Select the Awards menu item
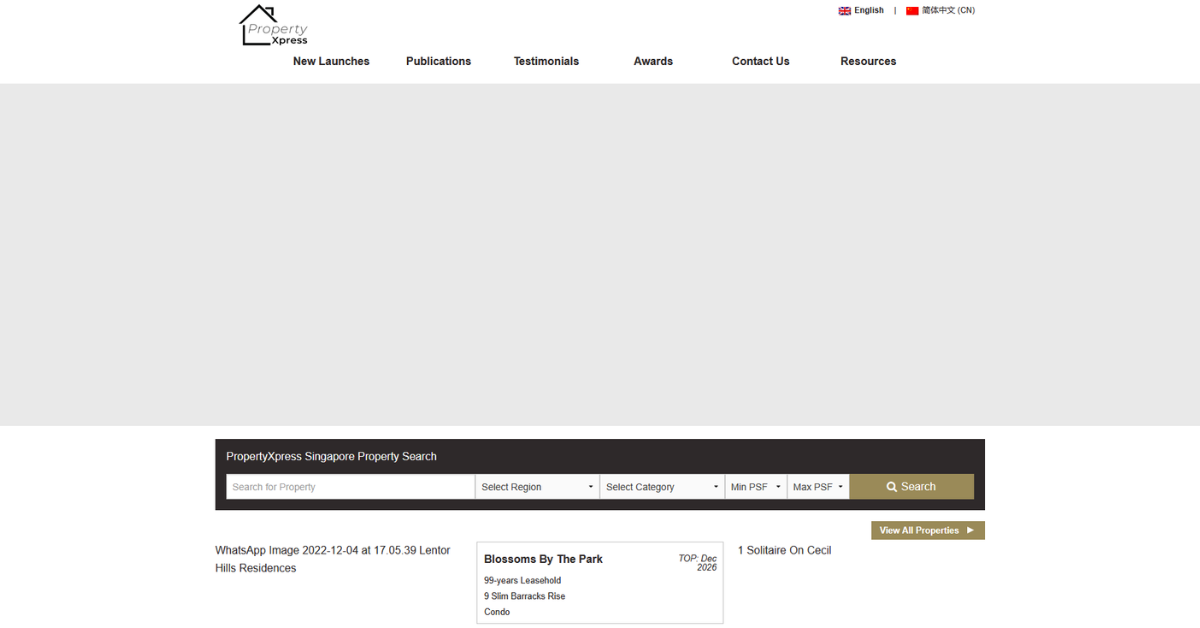This screenshot has width=1200, height=628. 653,61
